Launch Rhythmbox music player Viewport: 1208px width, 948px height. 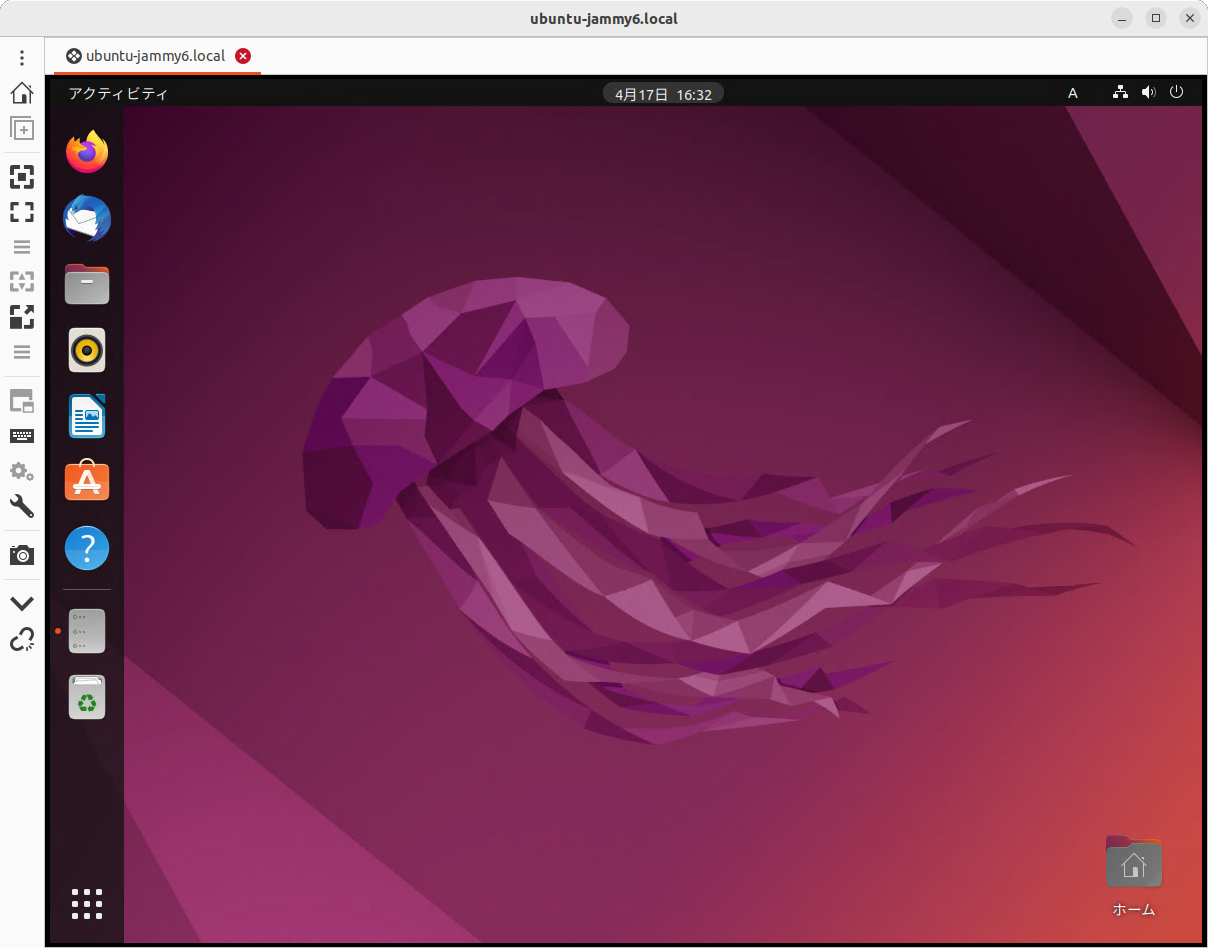click(87, 350)
